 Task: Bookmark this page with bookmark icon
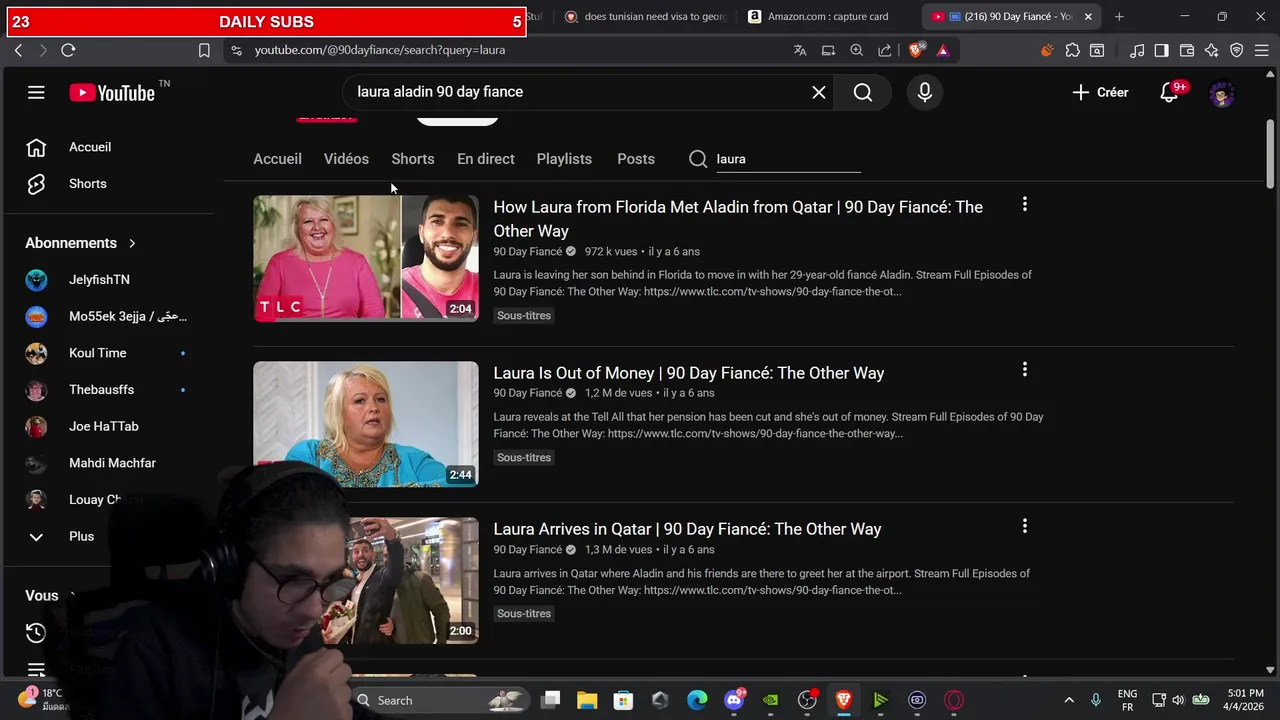tap(204, 50)
